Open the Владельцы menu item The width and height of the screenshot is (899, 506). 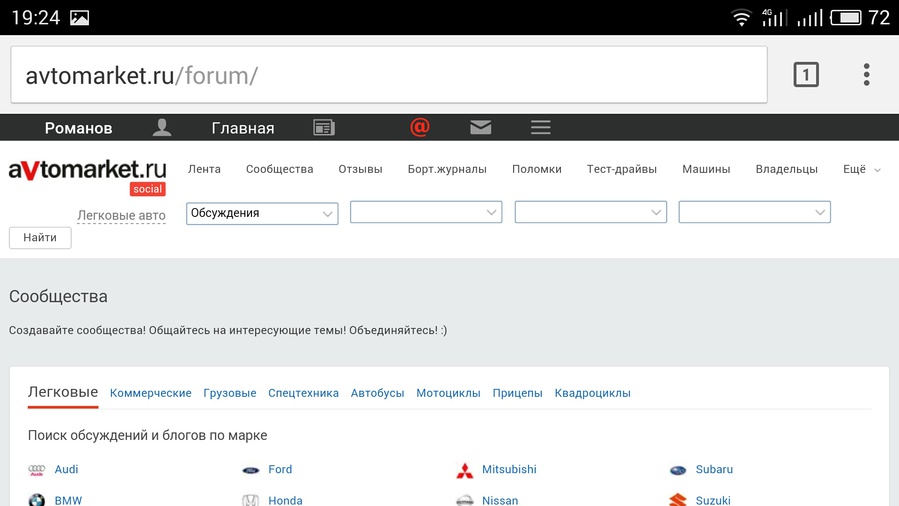coord(786,169)
